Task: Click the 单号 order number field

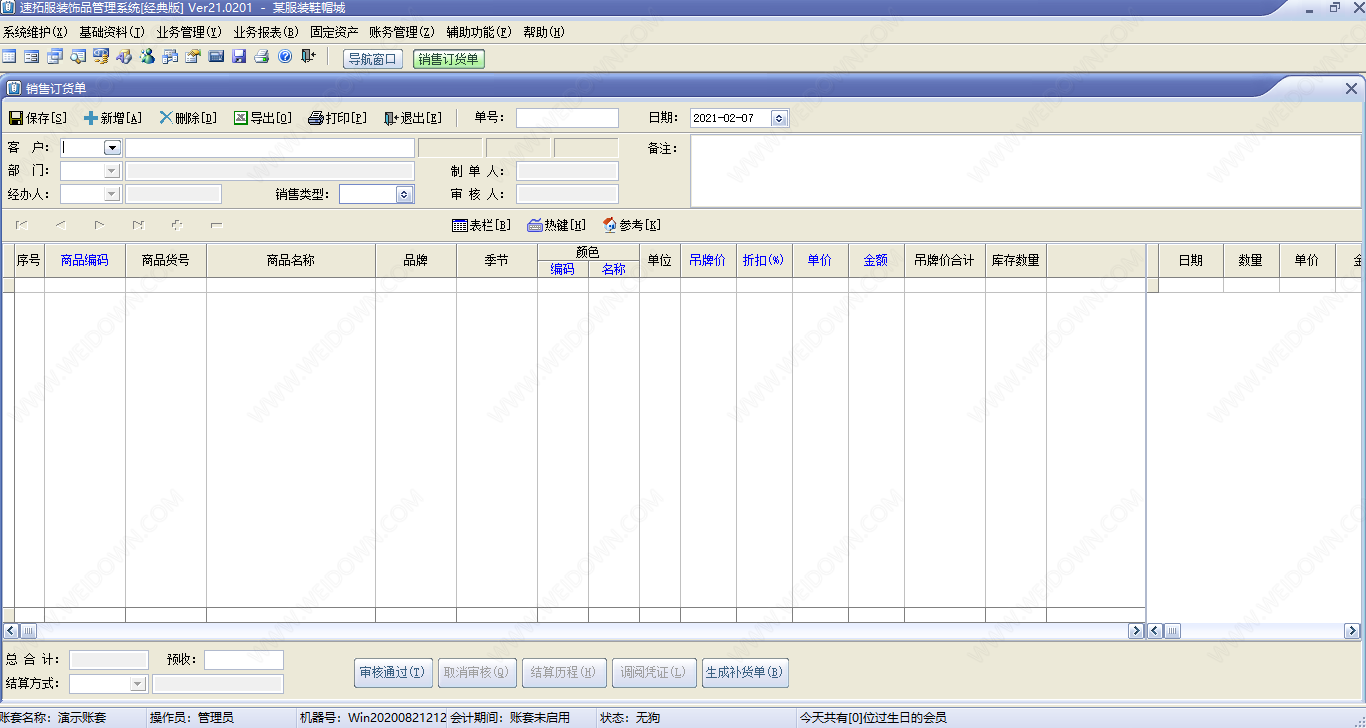Action: (567, 118)
